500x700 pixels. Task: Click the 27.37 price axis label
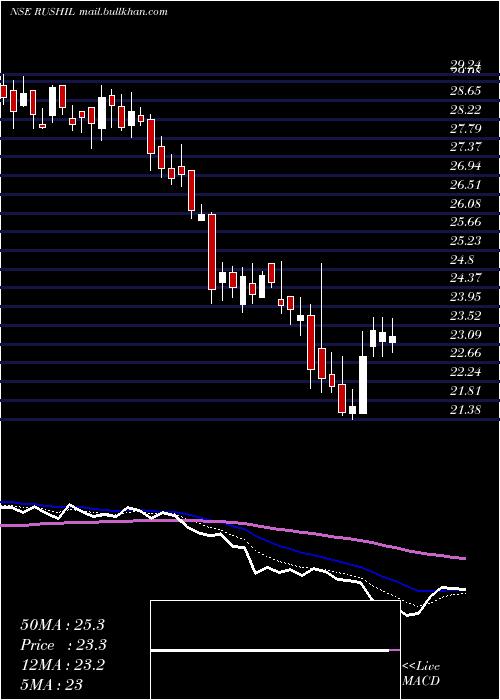465,147
